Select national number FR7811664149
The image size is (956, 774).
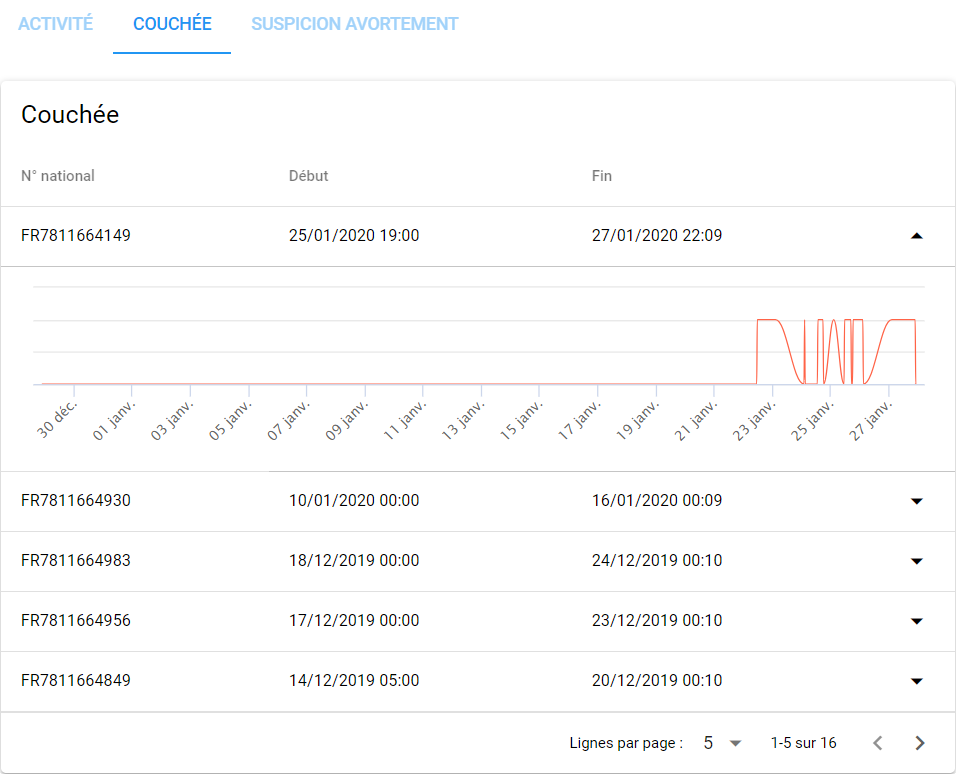(76, 235)
